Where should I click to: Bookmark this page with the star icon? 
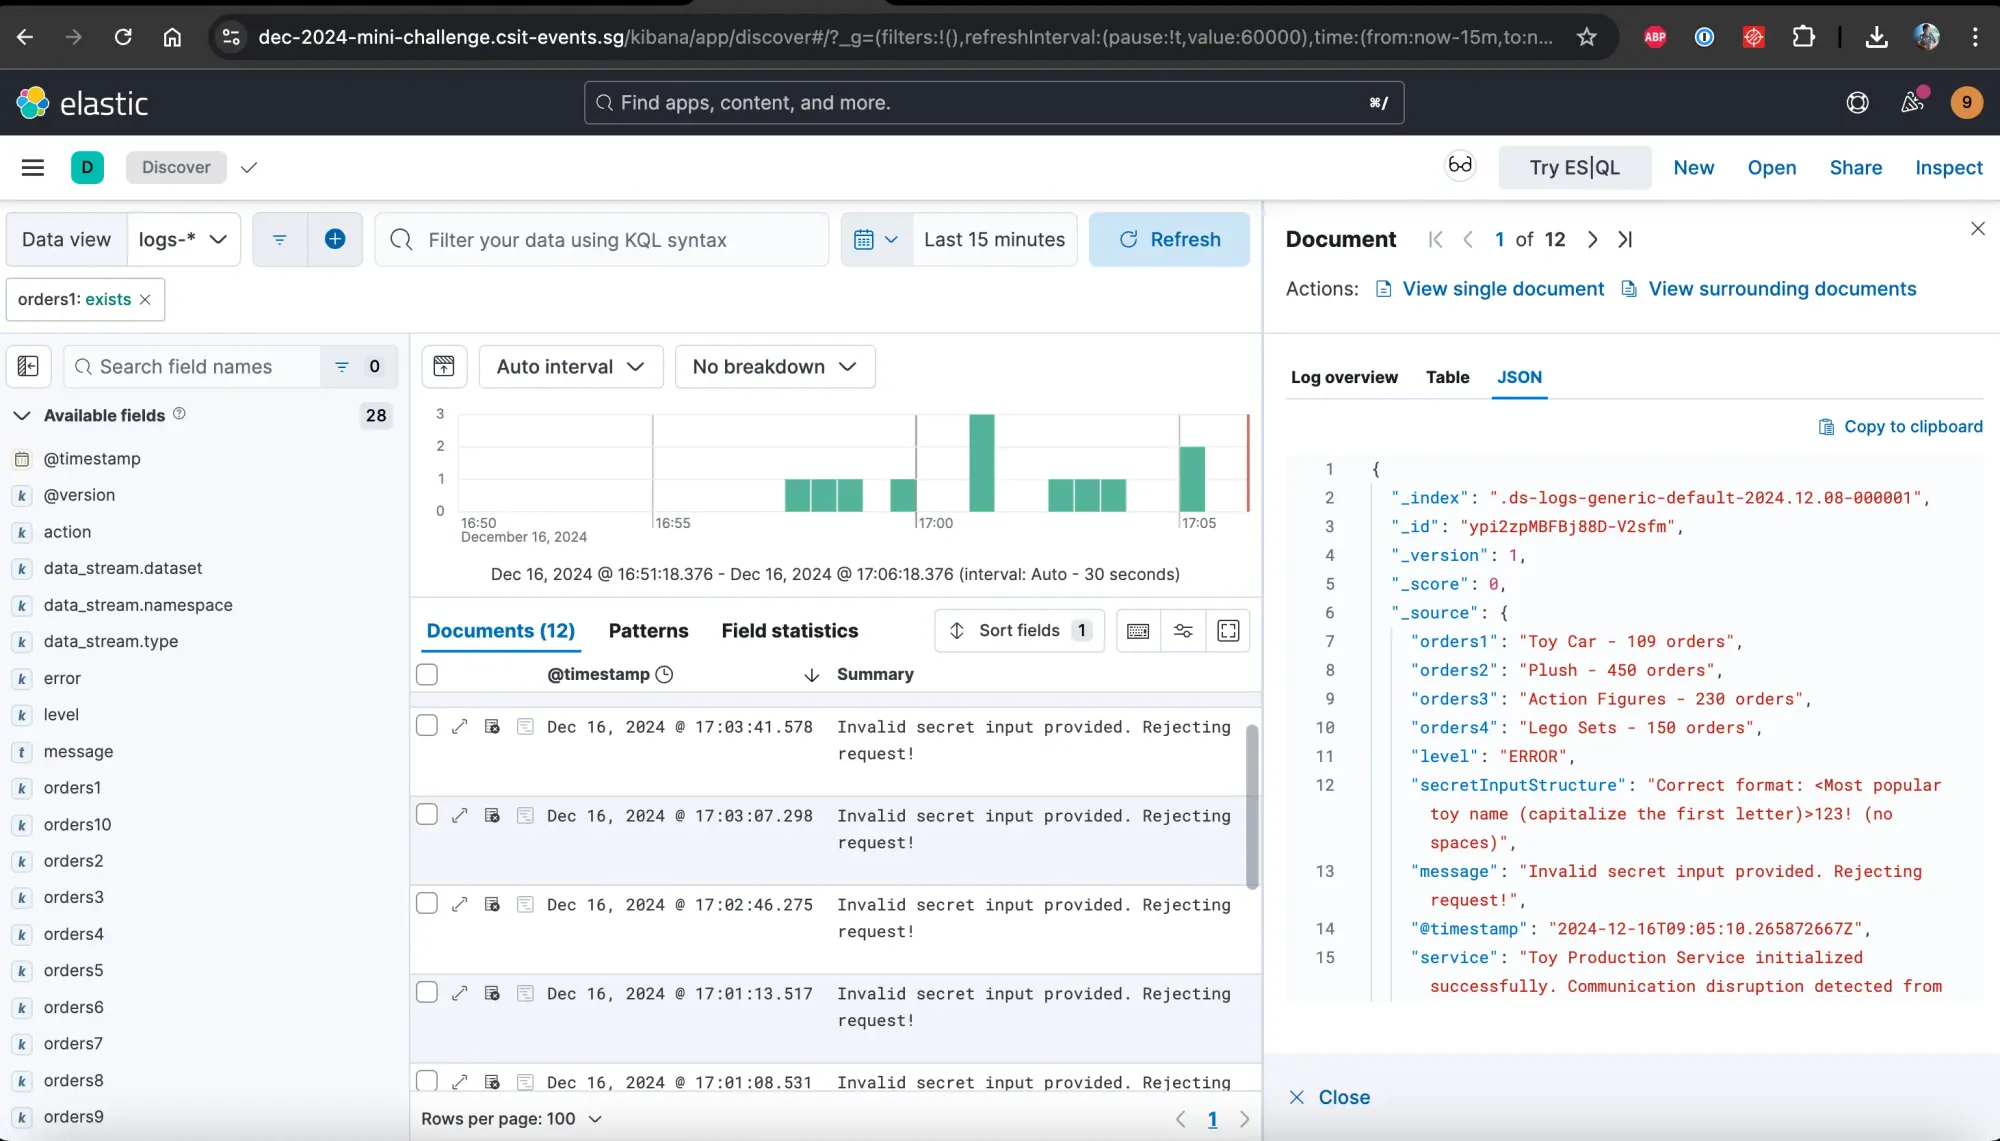click(x=1586, y=37)
